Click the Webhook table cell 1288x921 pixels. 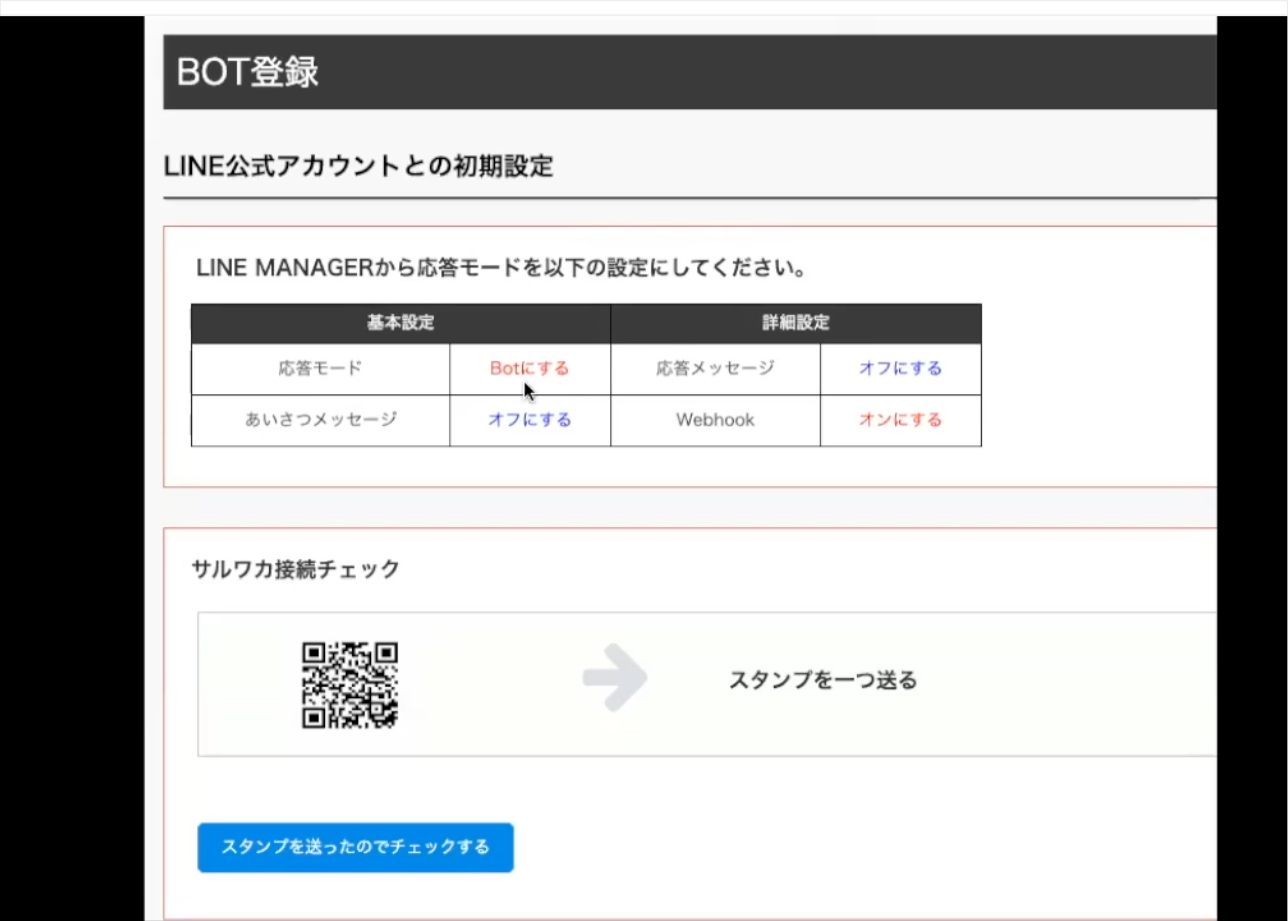coord(716,421)
